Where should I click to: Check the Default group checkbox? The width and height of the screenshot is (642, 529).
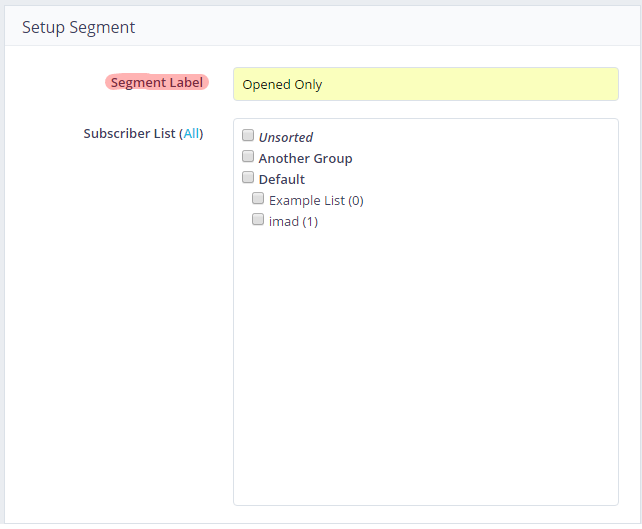pos(248,178)
